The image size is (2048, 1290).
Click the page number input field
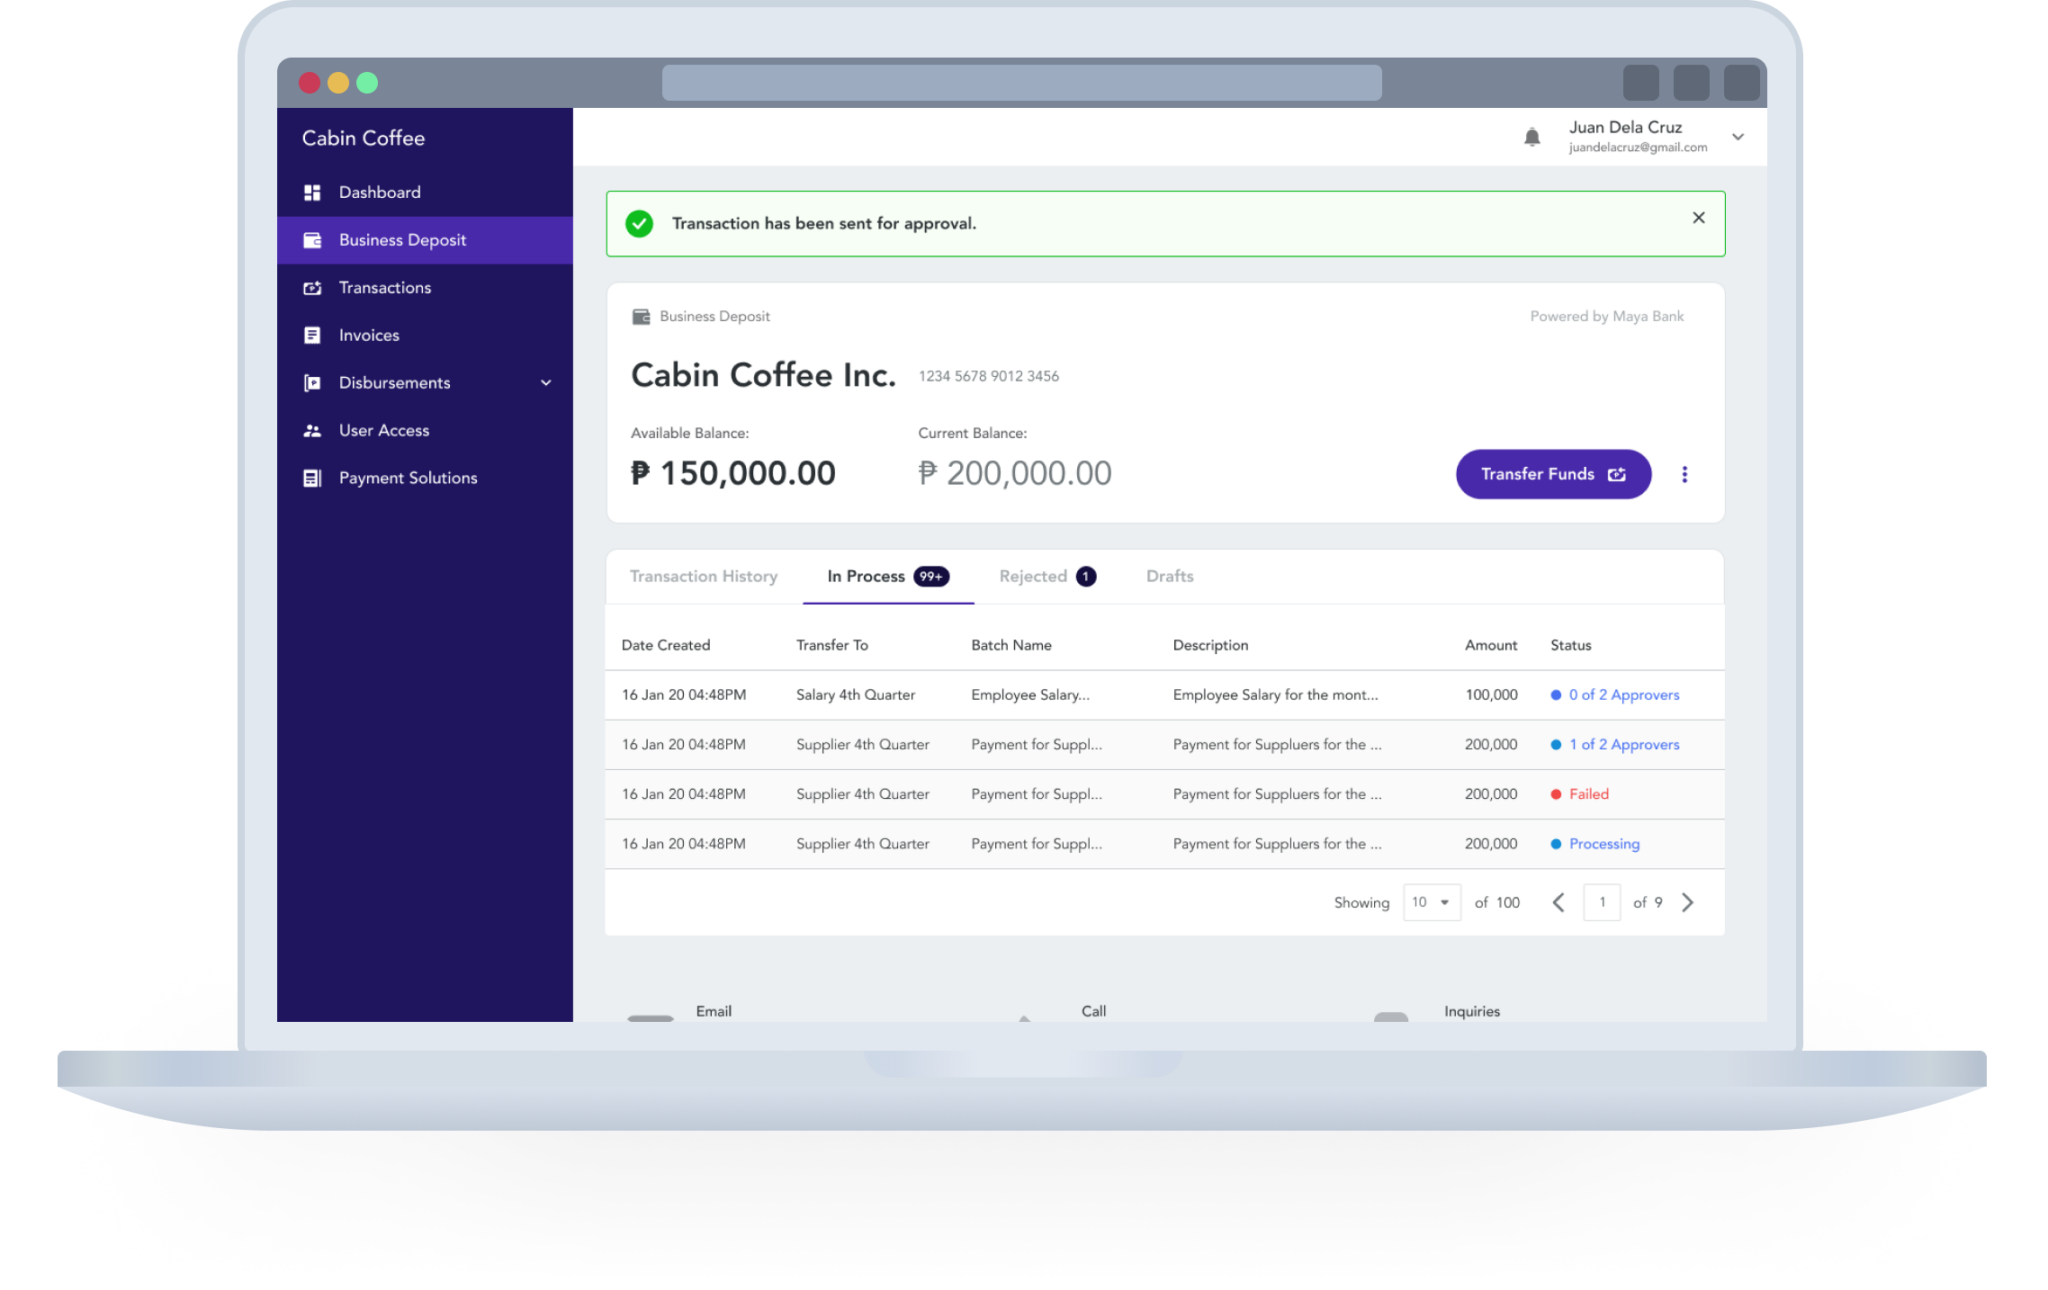1602,902
